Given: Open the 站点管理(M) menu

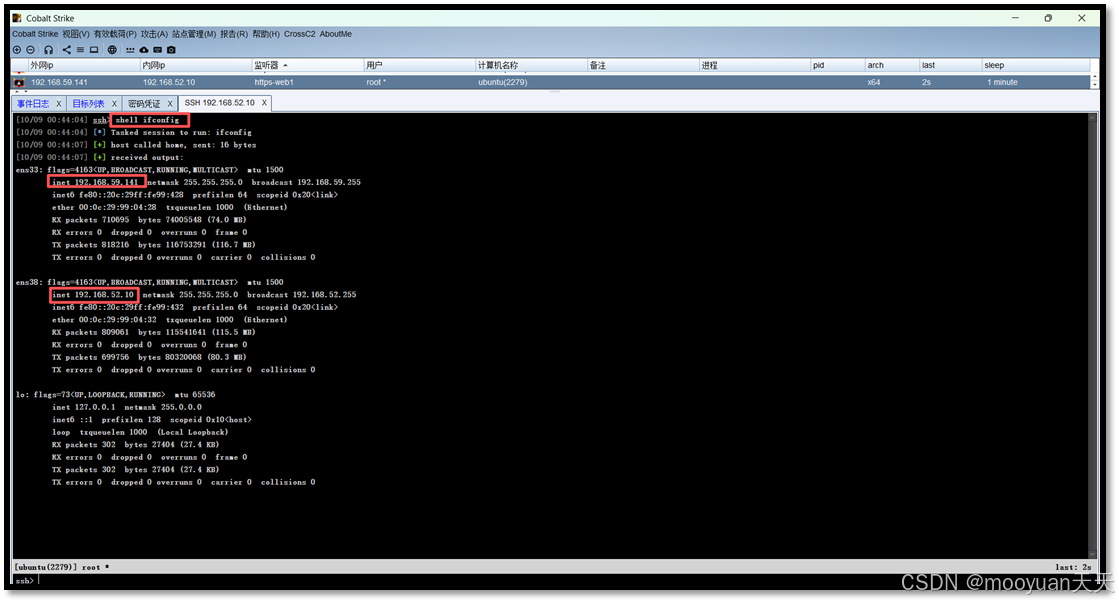Looking at the screenshot, I should 194,34.
